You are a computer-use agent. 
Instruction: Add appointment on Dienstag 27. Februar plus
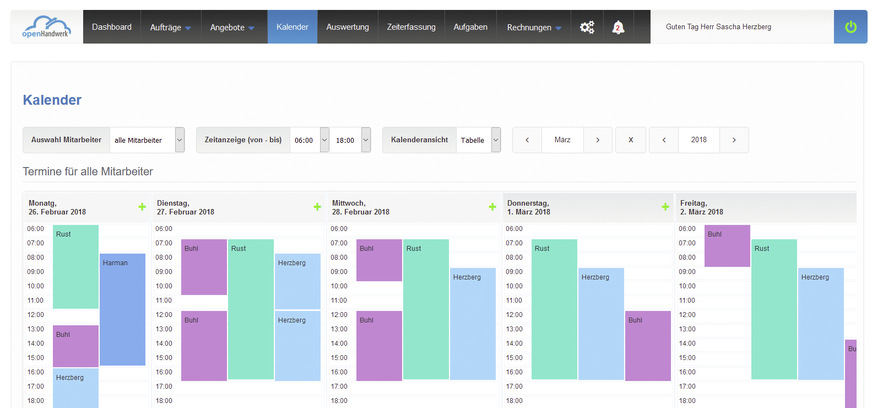(318, 207)
